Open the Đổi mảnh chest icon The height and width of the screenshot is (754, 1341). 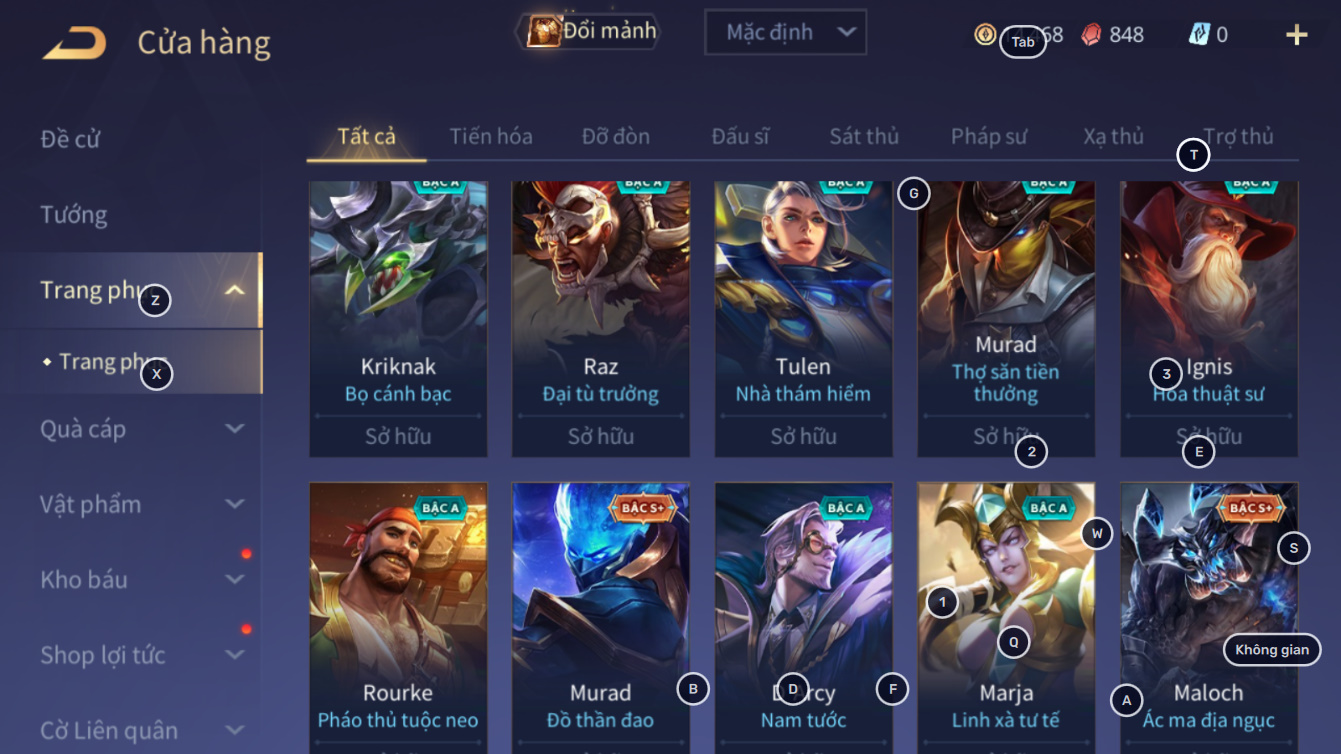coord(544,31)
